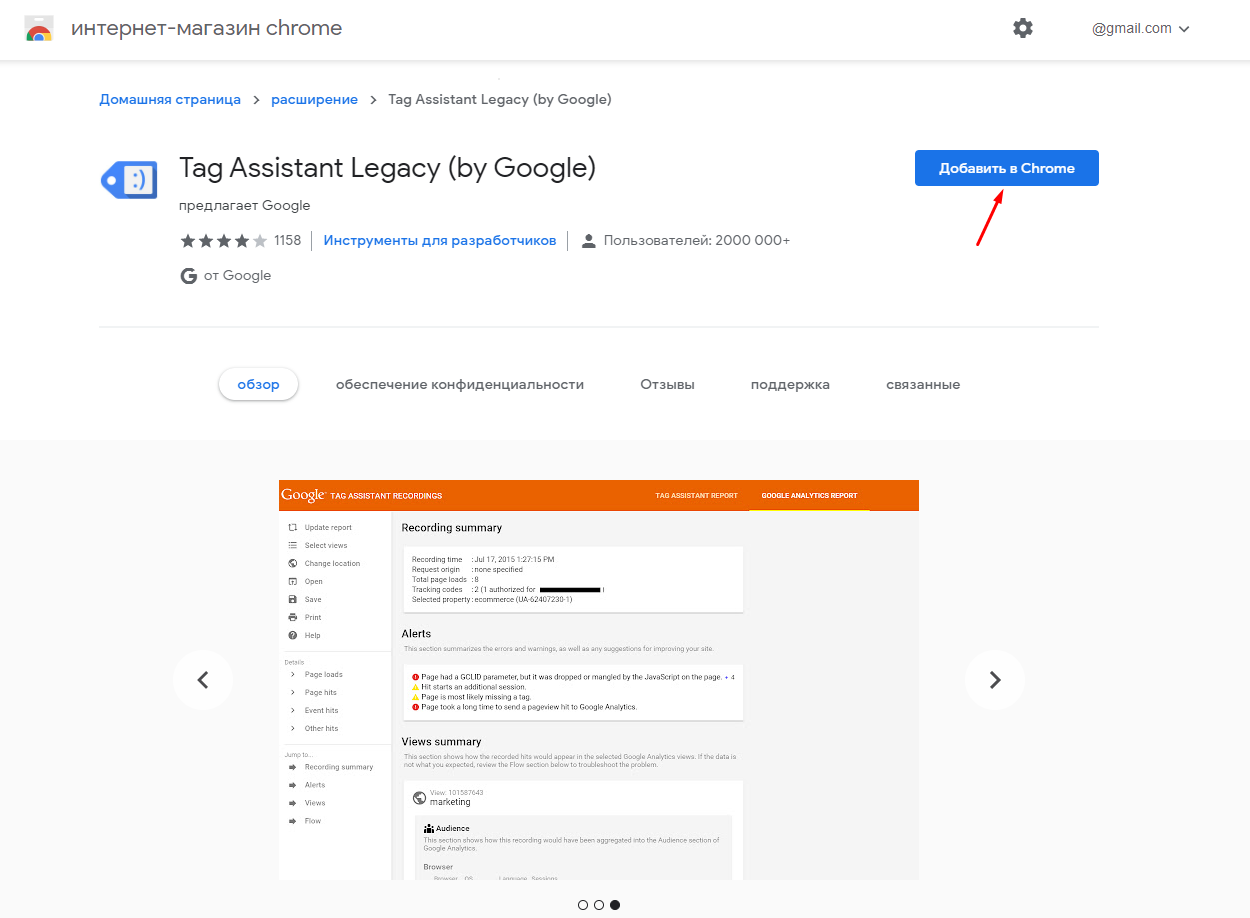Select the second carousel dot
Image resolution: width=1250 pixels, height=918 pixels.
tap(599, 905)
